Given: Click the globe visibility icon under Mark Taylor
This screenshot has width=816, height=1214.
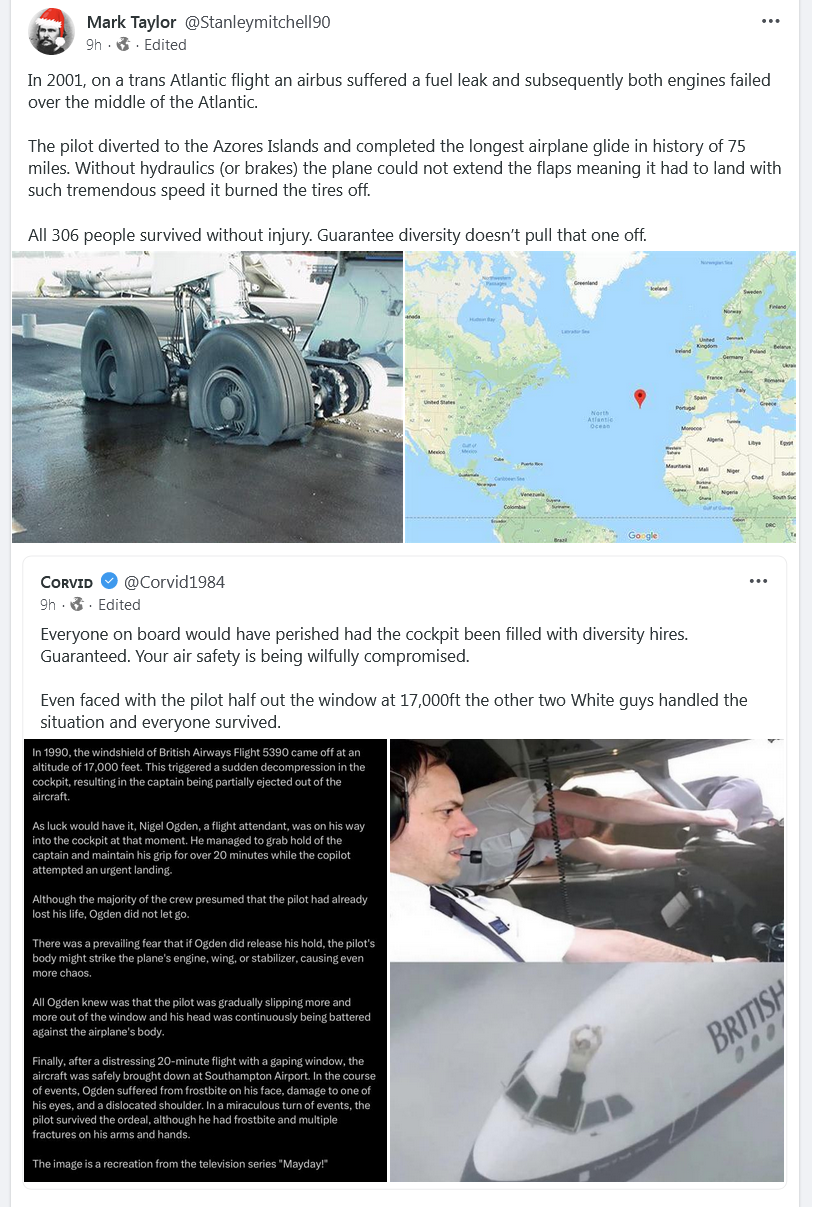Looking at the screenshot, I should coord(123,44).
